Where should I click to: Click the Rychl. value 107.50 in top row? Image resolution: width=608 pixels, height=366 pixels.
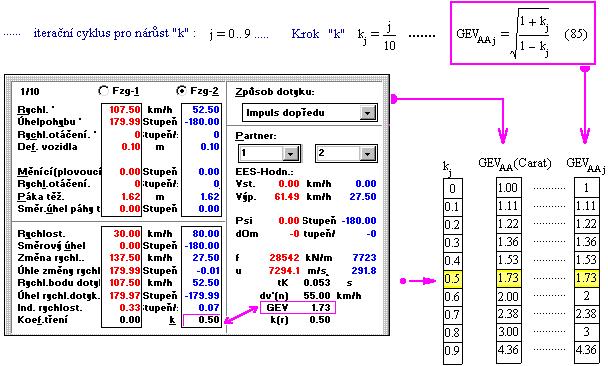tap(124, 110)
